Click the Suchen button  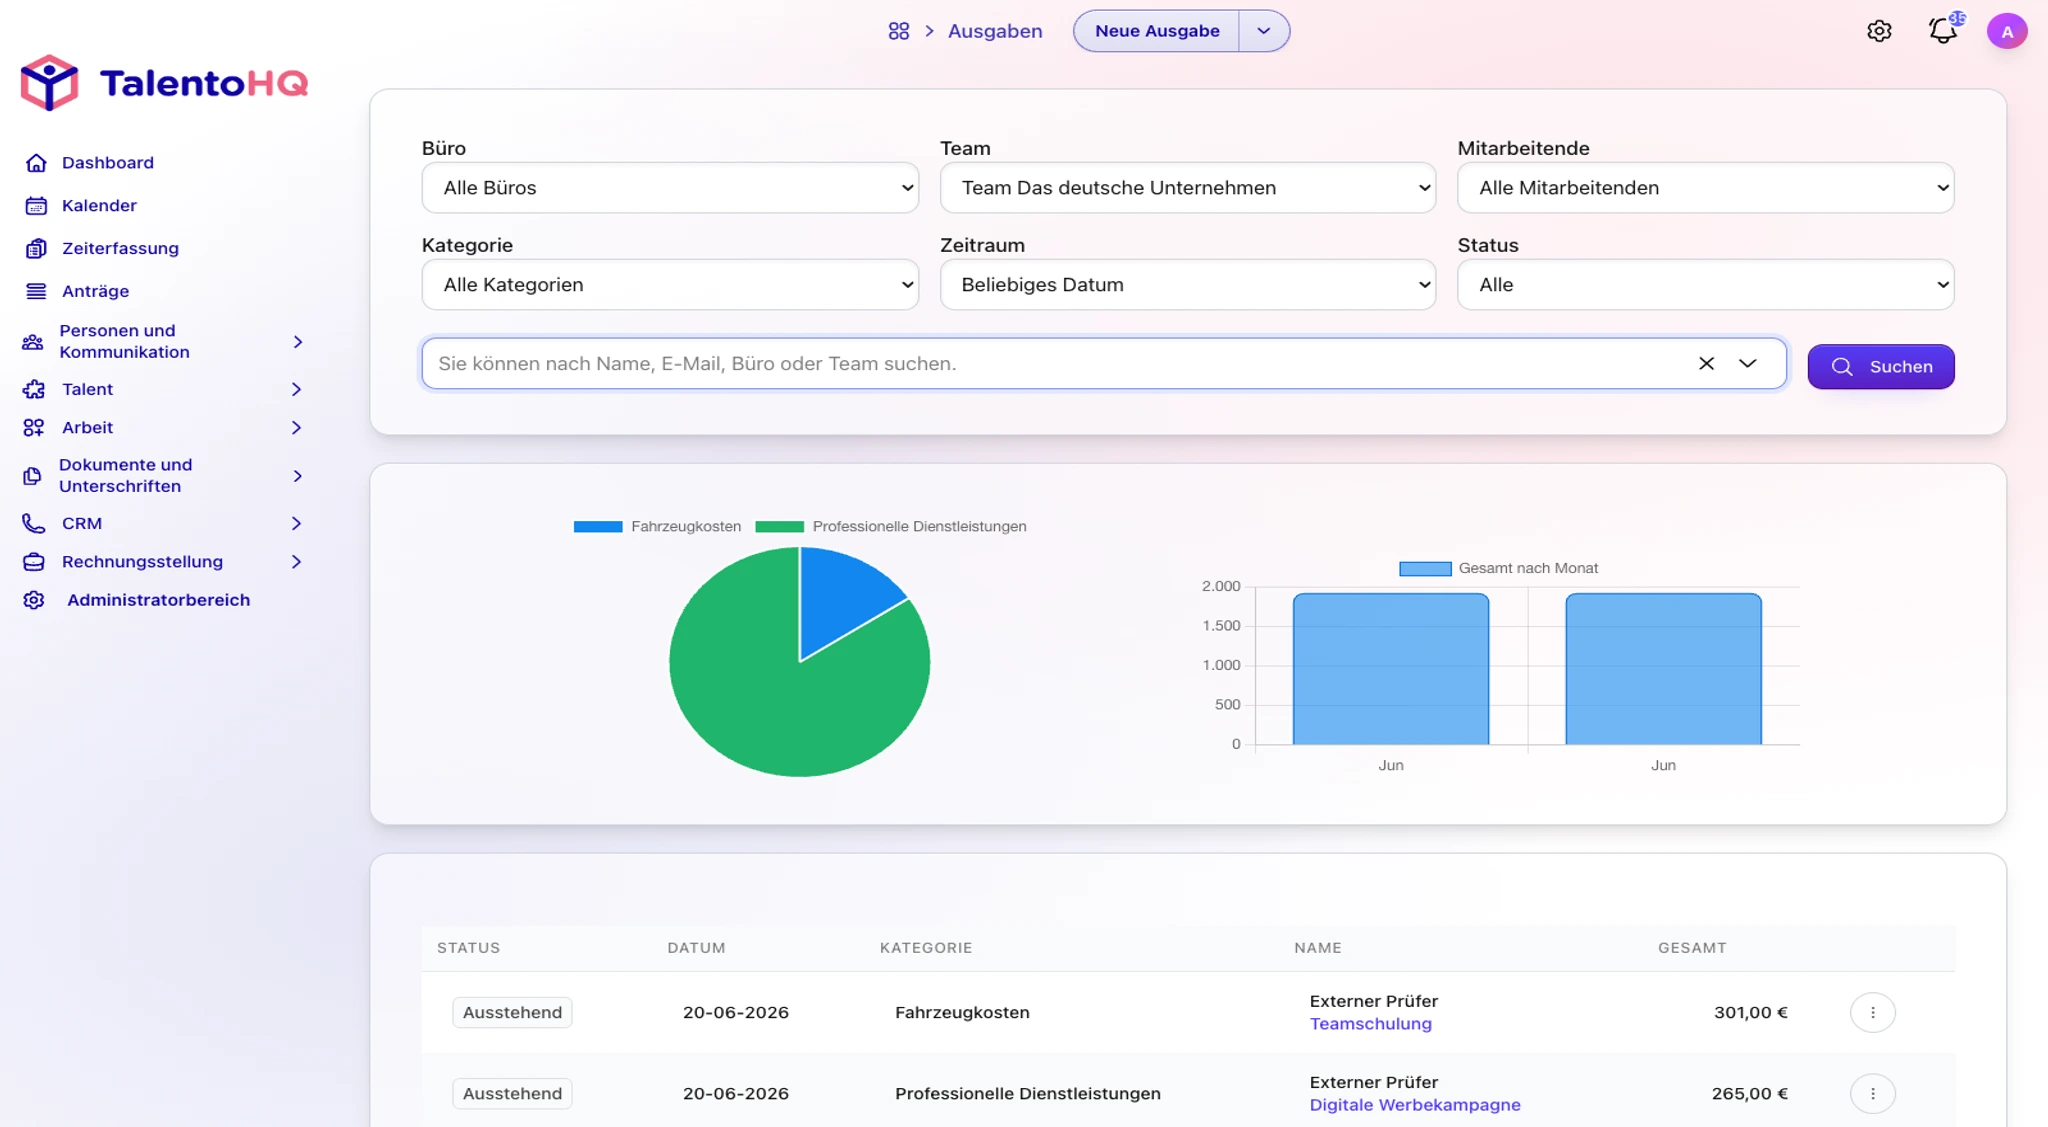click(x=1880, y=367)
